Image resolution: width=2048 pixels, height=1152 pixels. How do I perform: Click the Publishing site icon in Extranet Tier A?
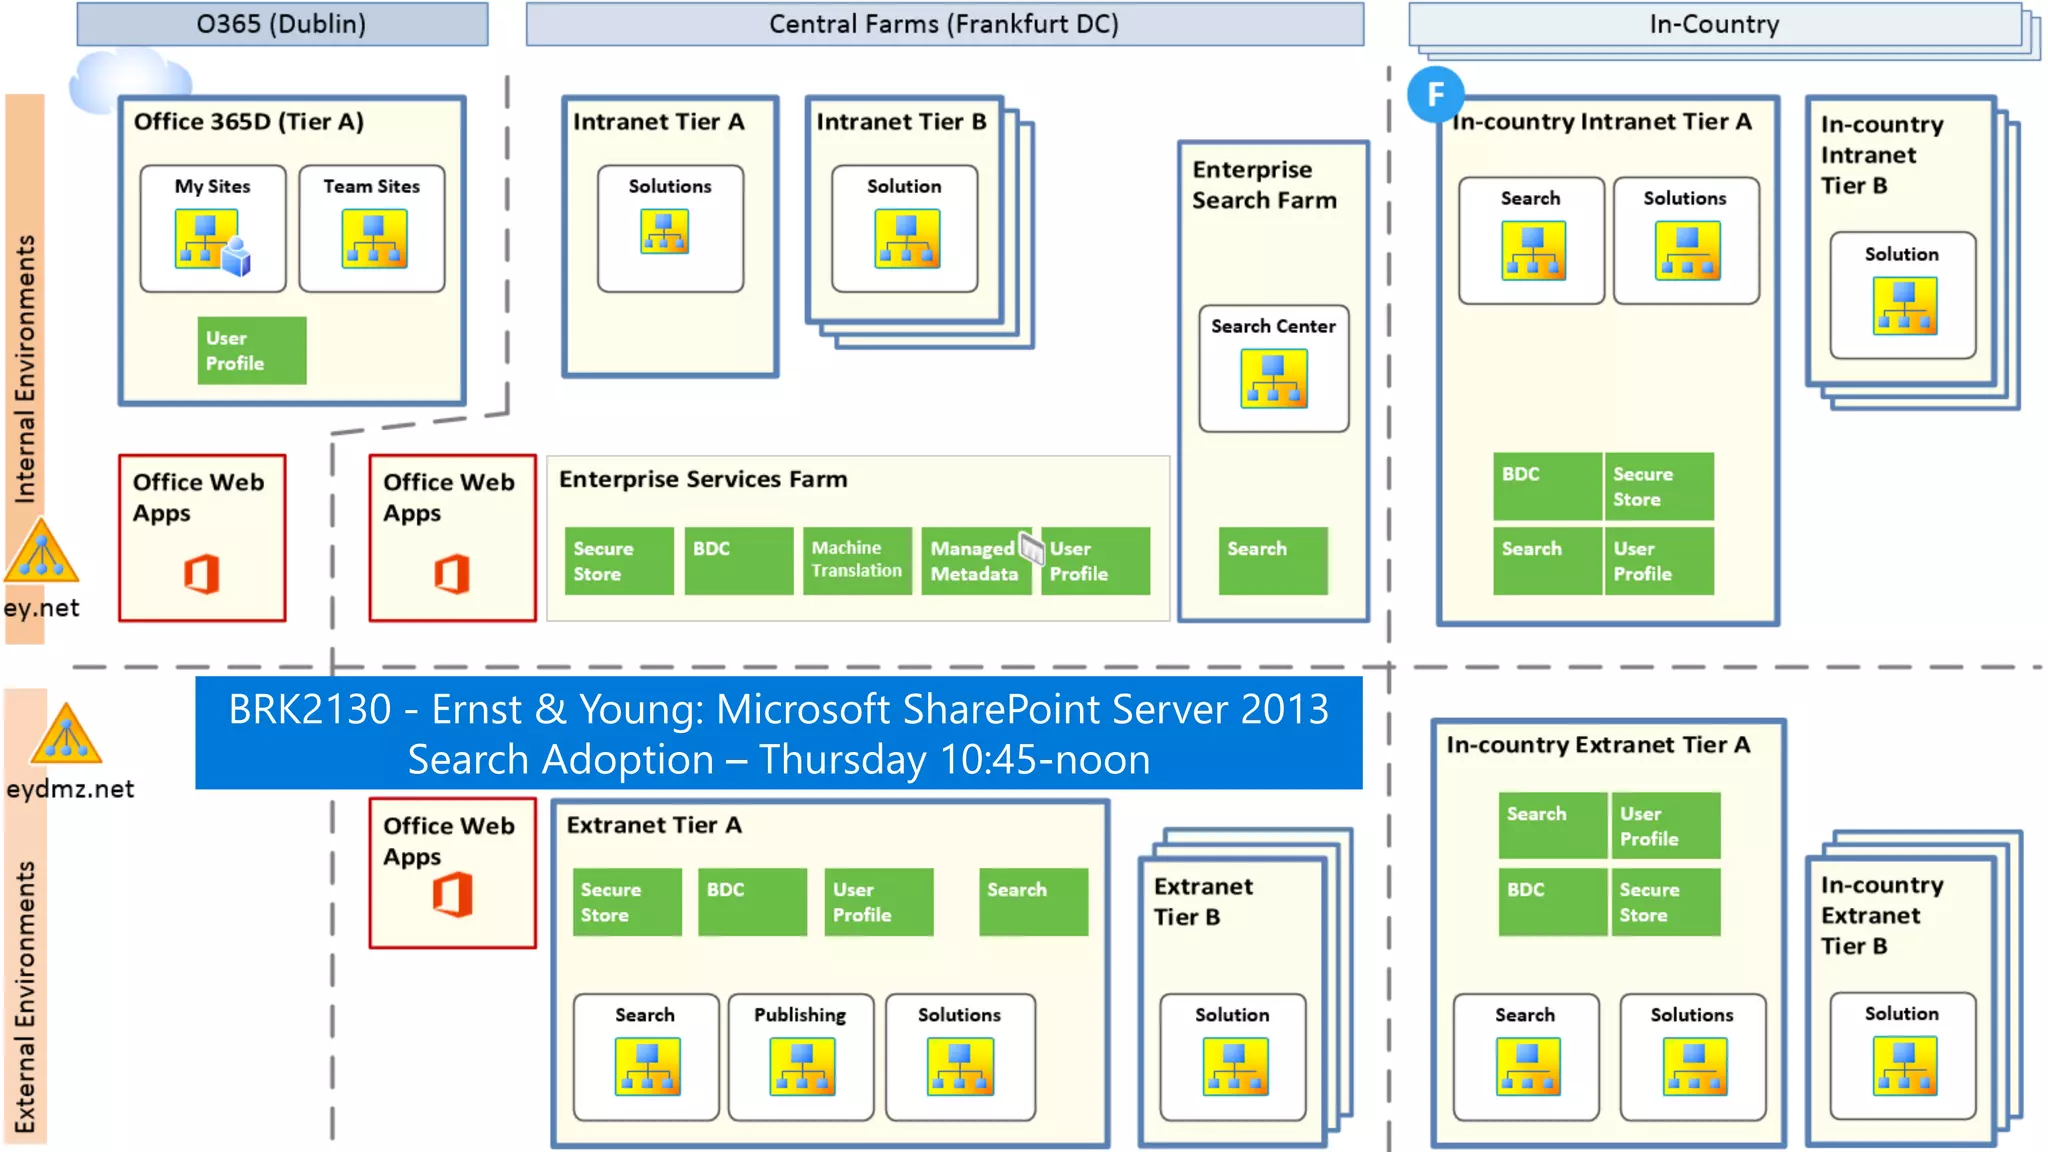(802, 1066)
